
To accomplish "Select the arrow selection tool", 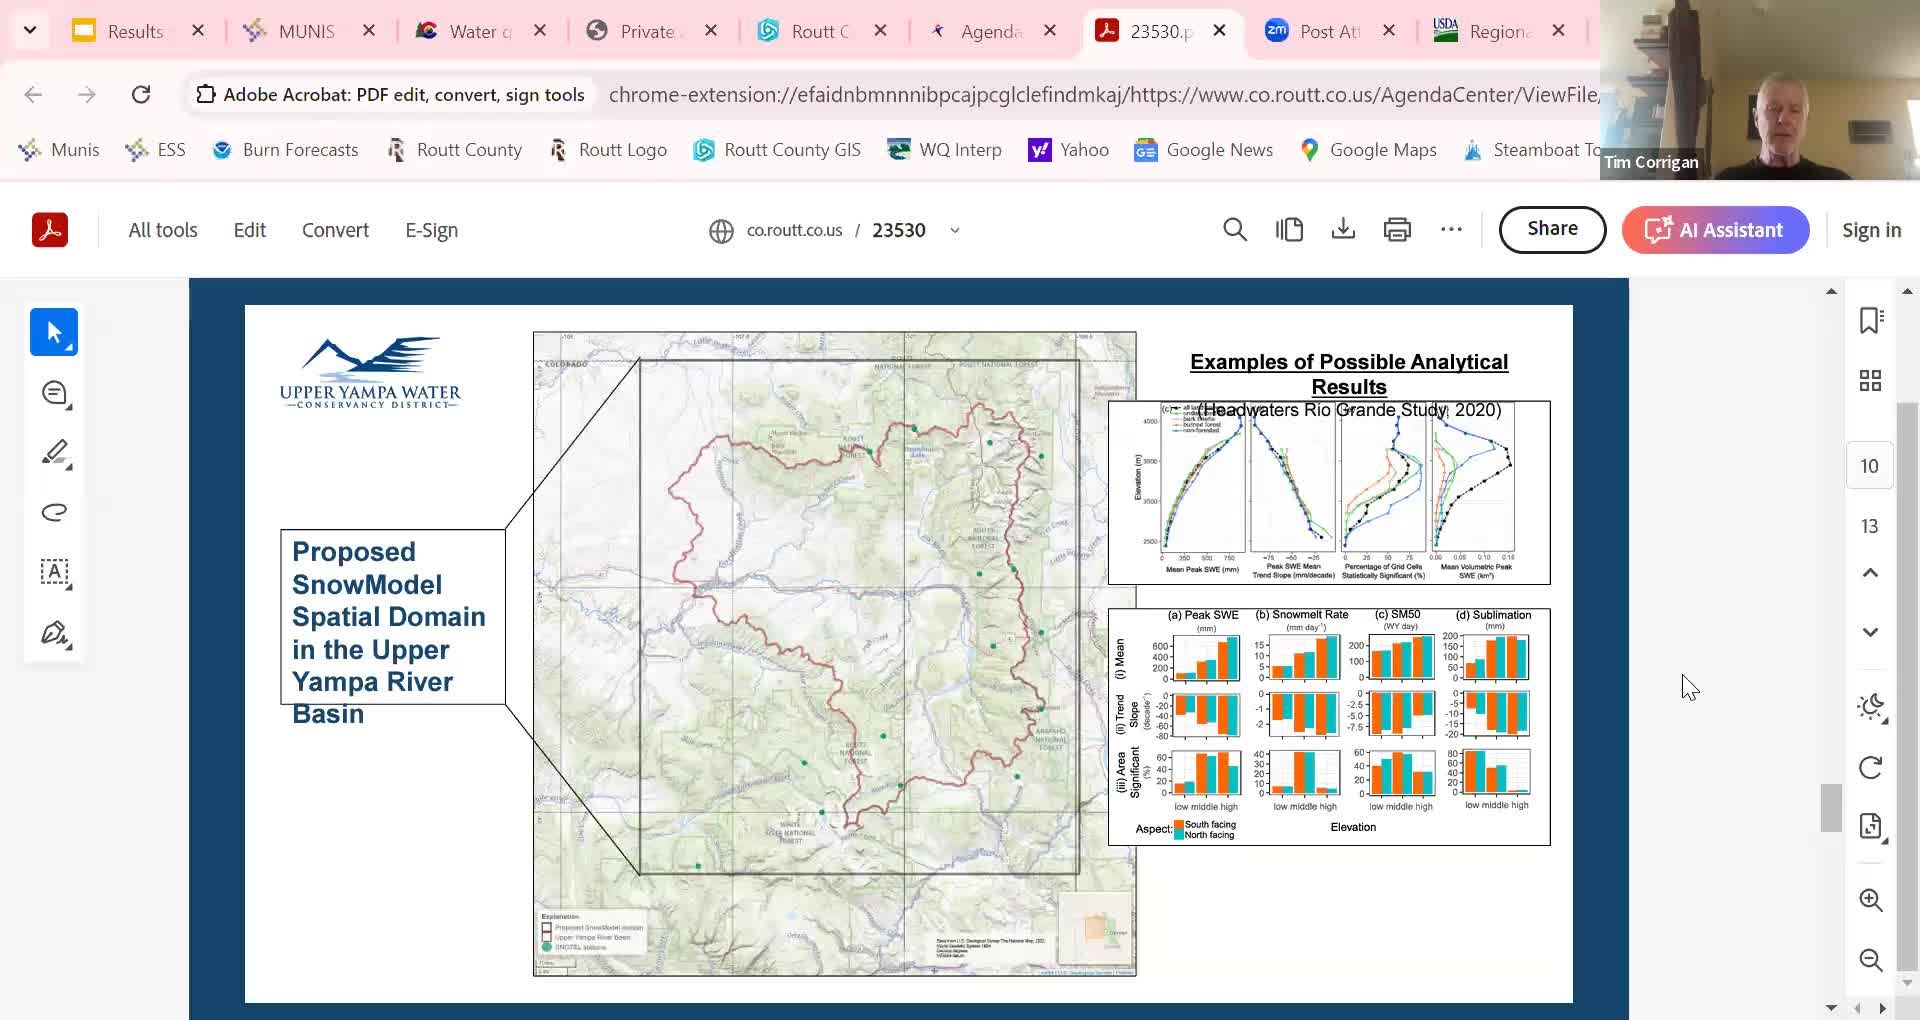I will [x=54, y=333].
